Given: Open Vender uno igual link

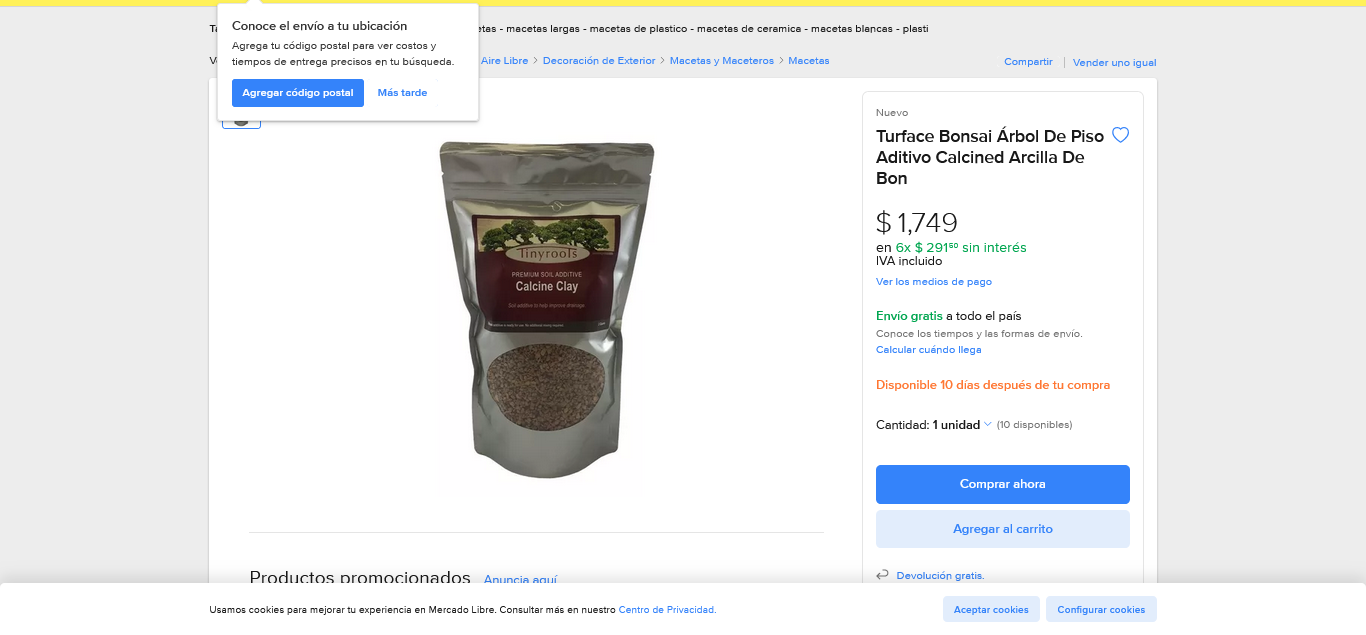Looking at the screenshot, I should (1114, 62).
